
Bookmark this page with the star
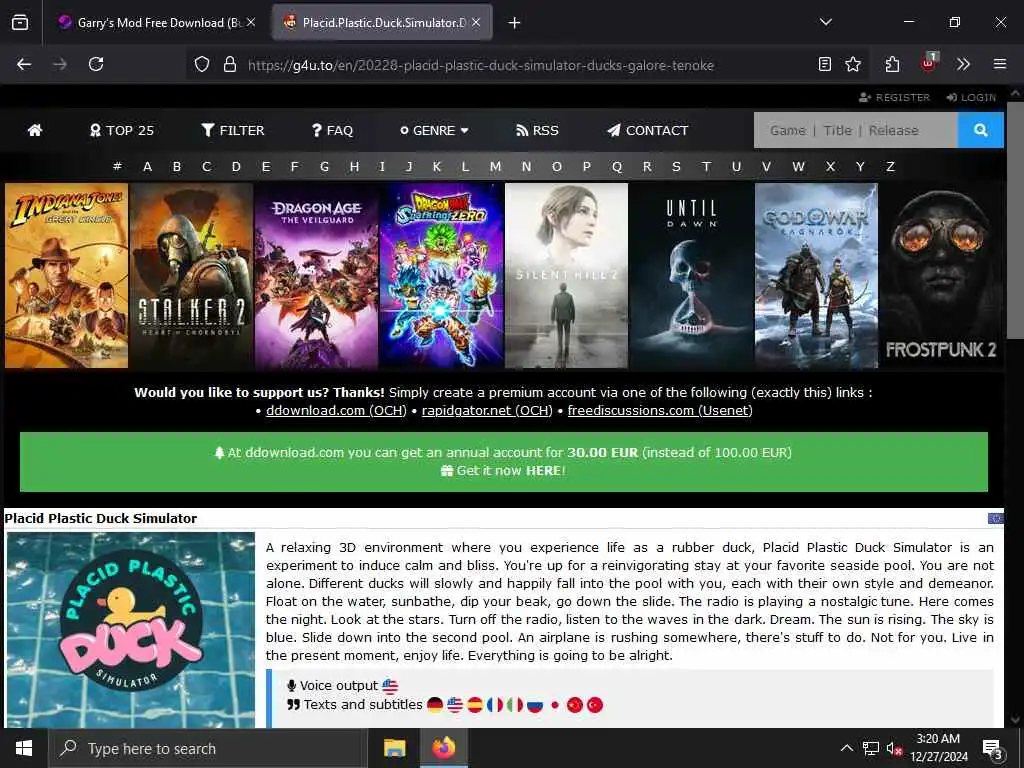coord(853,64)
